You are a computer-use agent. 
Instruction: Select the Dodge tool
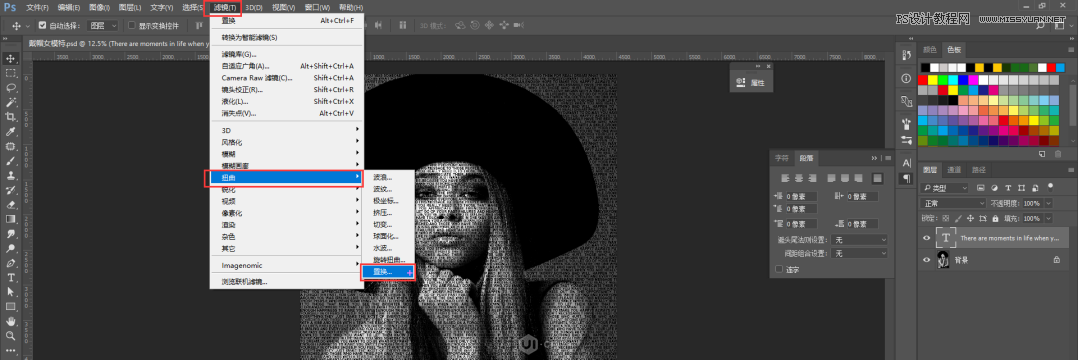pos(11,248)
